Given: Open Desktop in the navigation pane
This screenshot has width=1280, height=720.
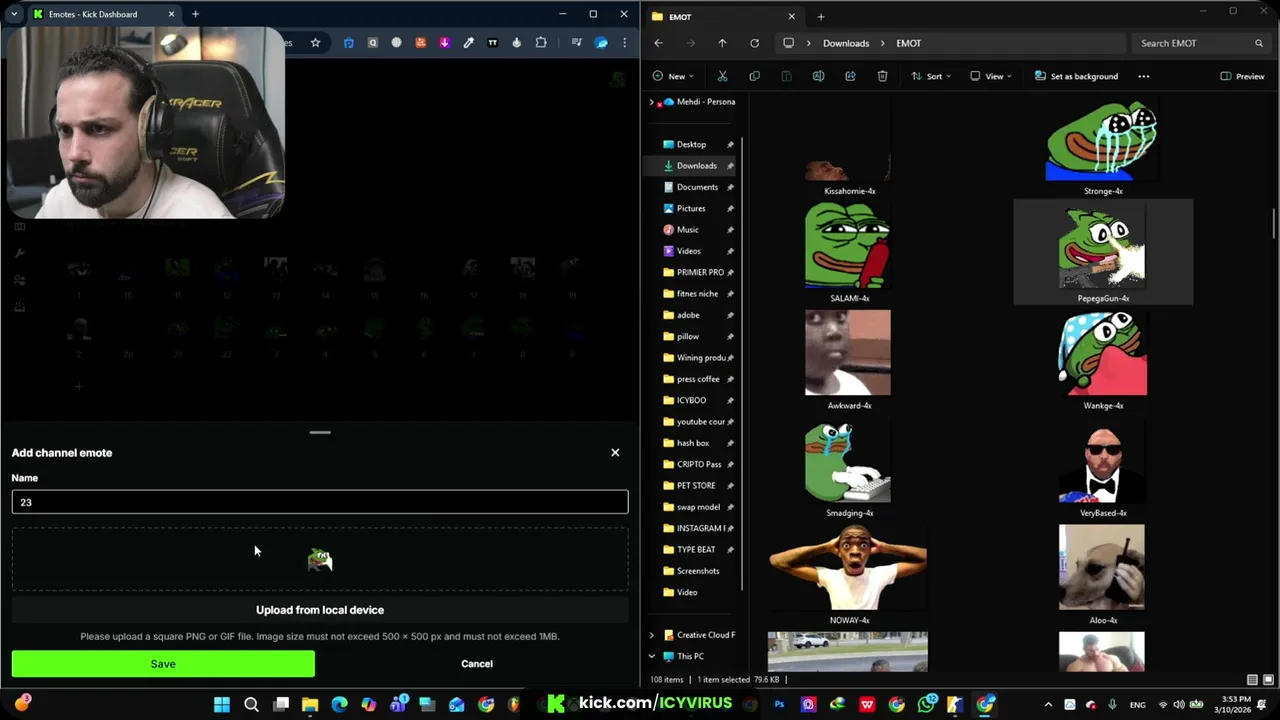Looking at the screenshot, I should (x=691, y=144).
